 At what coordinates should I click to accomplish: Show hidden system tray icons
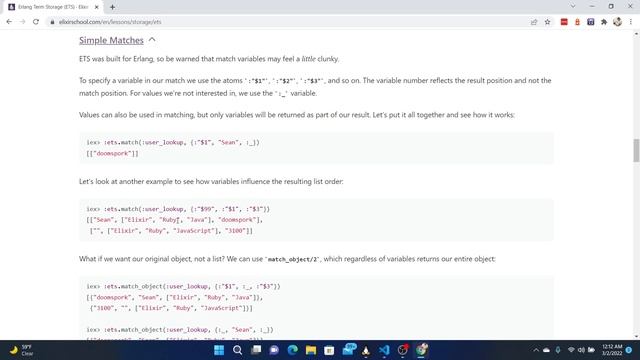click(x=536, y=350)
